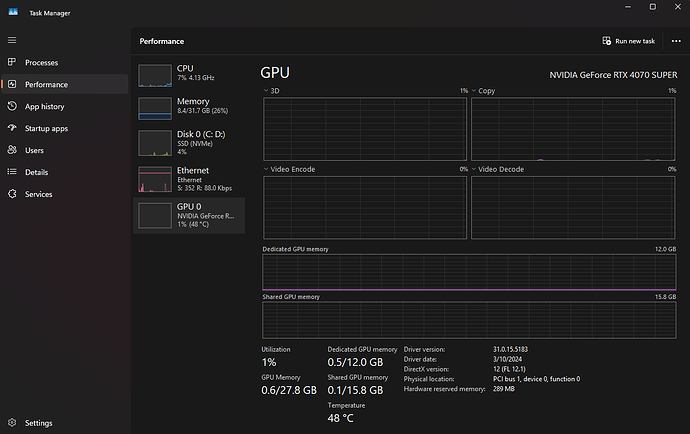The image size is (690, 434).
Task: Click the Processes icon in sidebar
Action: tap(13, 62)
